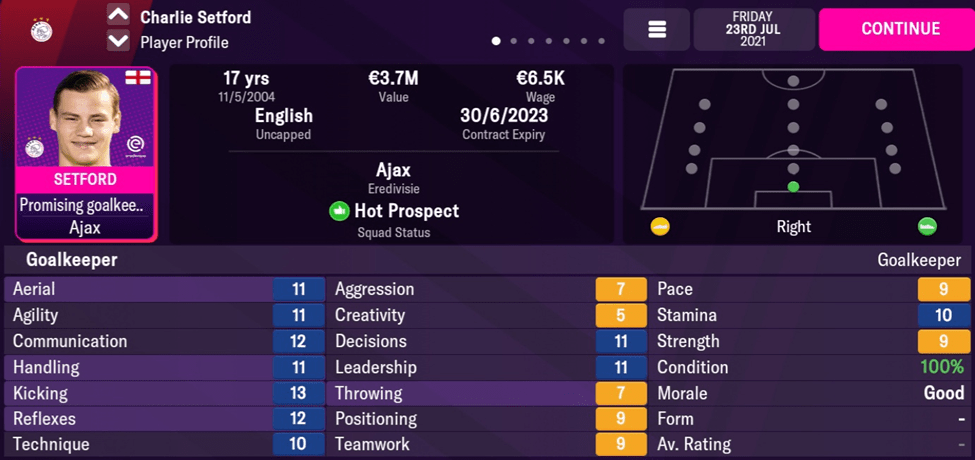Jump to the last page indicator dot
Viewport: 975px width, 460px height.
pyautogui.click(x=601, y=42)
